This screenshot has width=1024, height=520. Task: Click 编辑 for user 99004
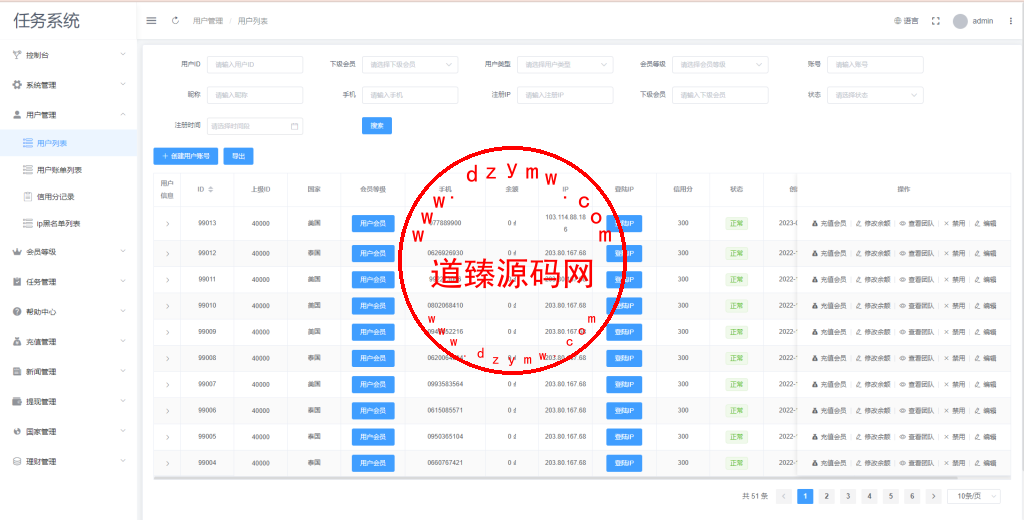[985, 463]
